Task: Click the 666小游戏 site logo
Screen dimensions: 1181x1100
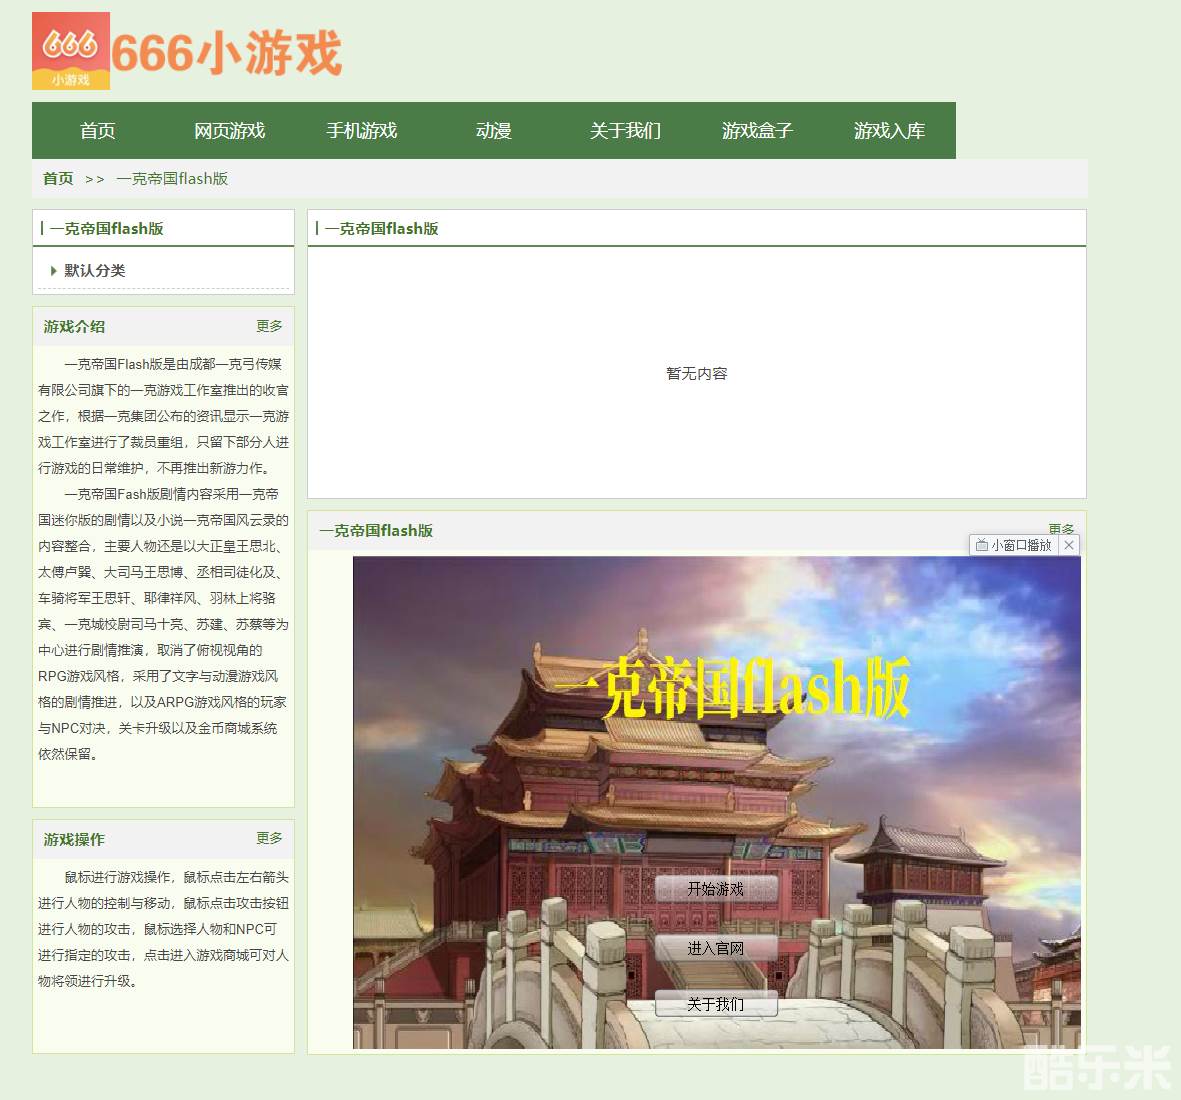Action: (x=187, y=52)
